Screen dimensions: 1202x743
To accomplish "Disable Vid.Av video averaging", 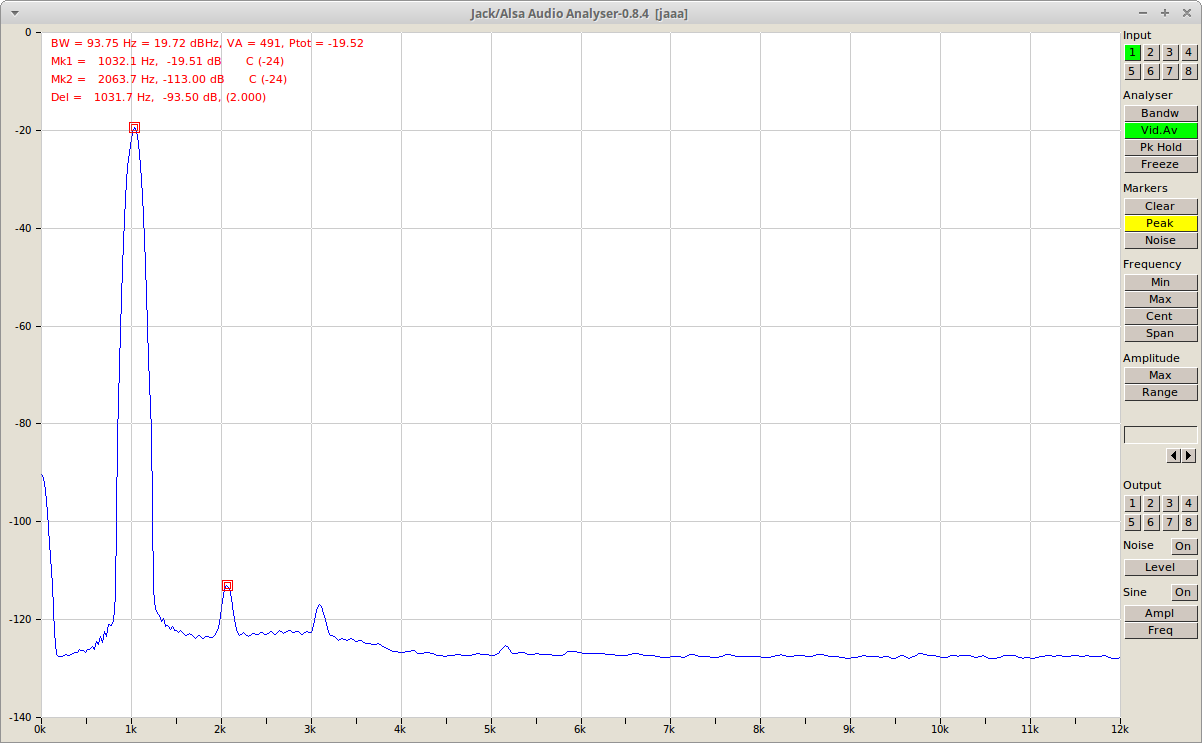I will pyautogui.click(x=1160, y=130).
